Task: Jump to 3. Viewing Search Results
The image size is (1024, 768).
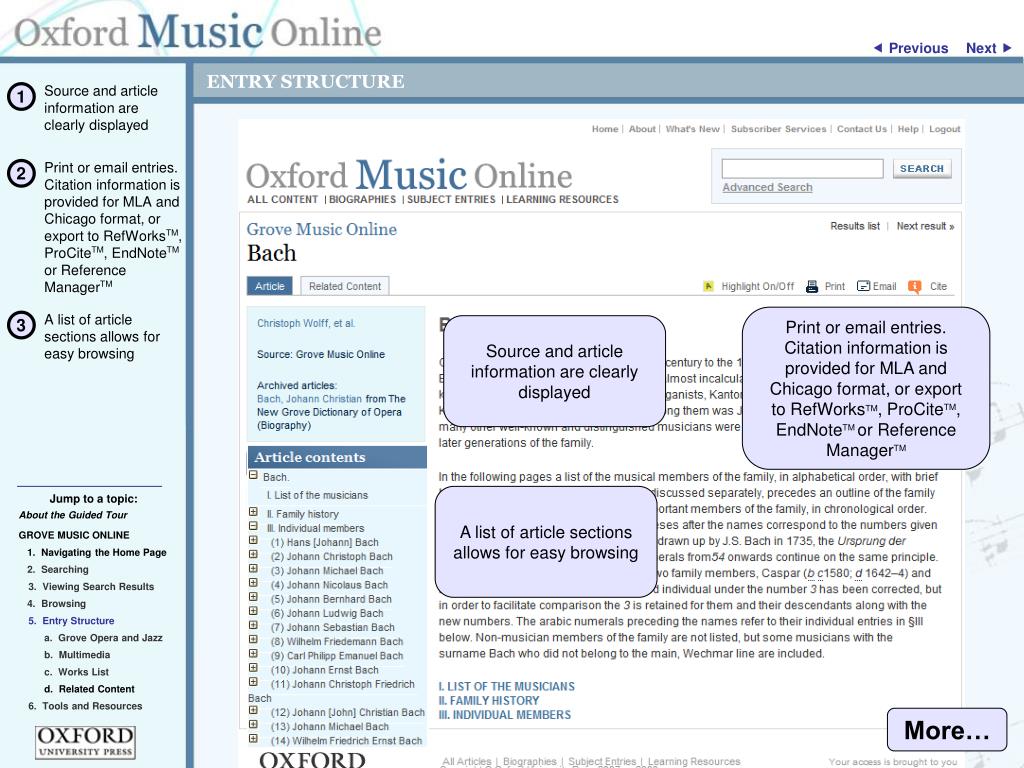Action: pos(91,586)
